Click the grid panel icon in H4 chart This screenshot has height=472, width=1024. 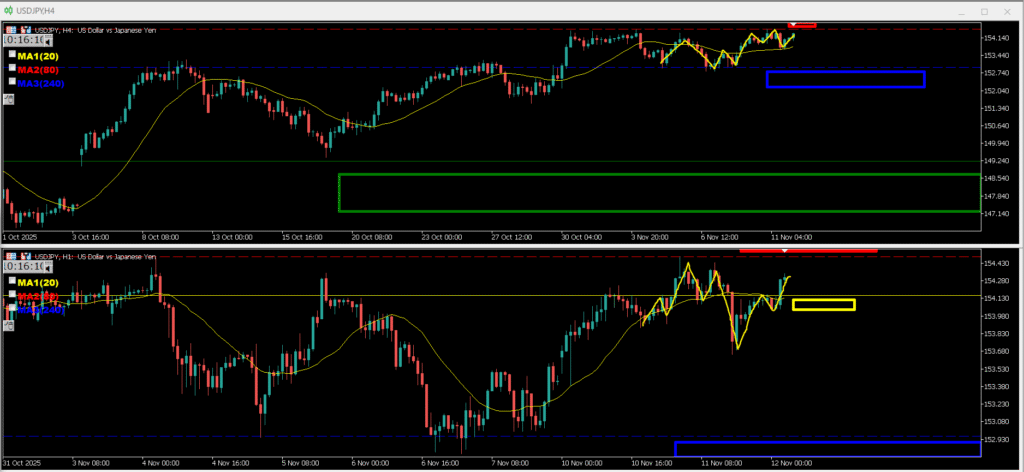point(10,30)
